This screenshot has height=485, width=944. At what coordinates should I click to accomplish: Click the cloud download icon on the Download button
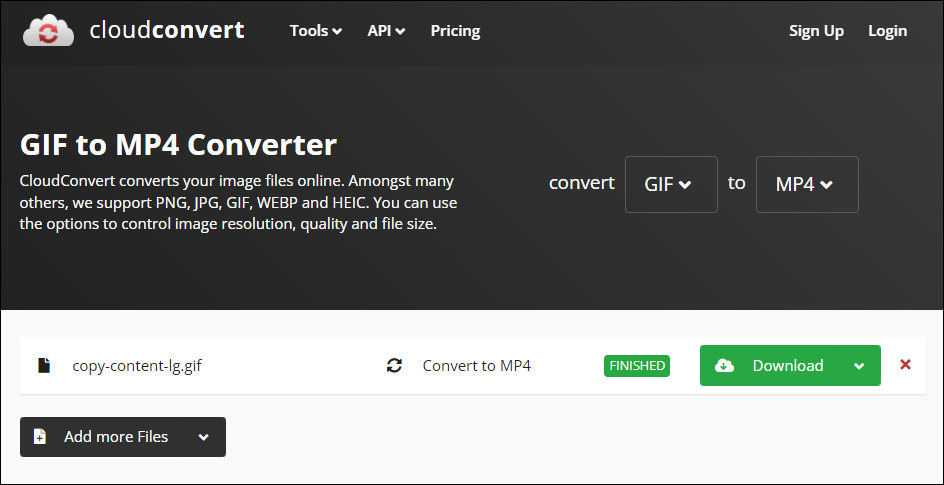(724, 365)
